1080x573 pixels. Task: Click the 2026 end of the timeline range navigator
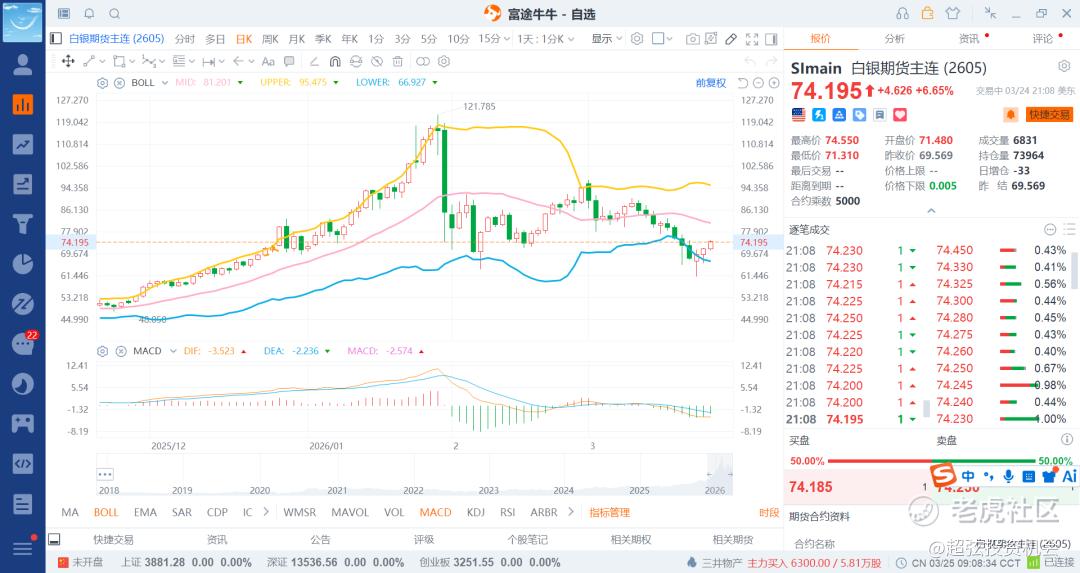tap(715, 489)
